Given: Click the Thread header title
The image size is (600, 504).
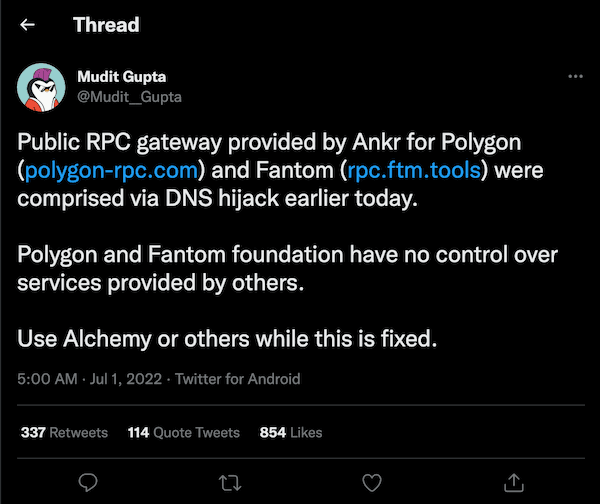Looking at the screenshot, I should point(105,25).
